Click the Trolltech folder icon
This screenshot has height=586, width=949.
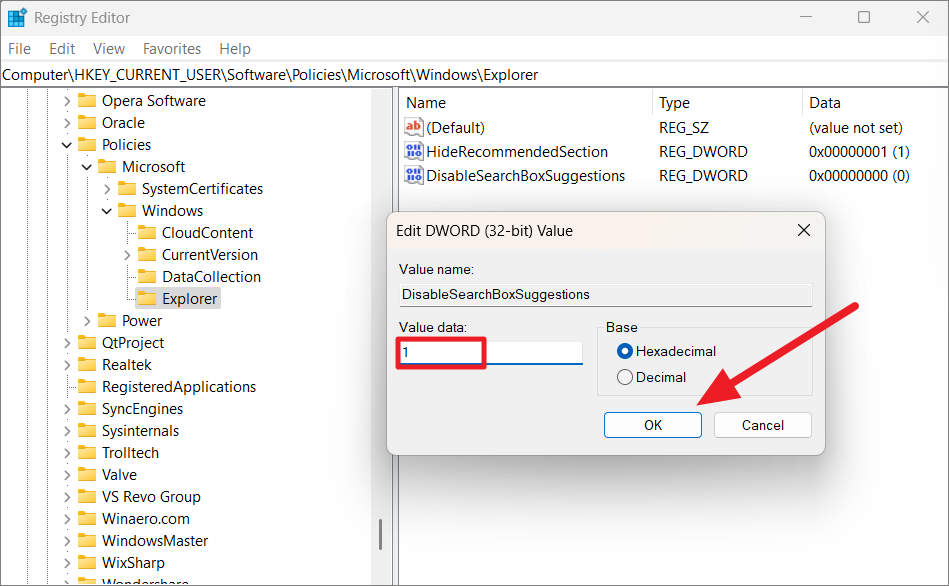[87, 452]
